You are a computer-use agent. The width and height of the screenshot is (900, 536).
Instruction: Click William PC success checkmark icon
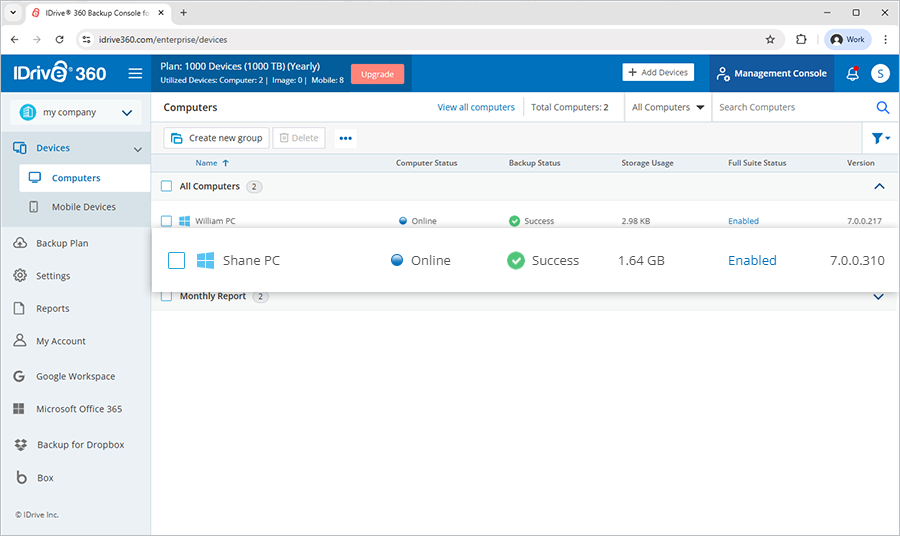pyautogui.click(x=514, y=221)
